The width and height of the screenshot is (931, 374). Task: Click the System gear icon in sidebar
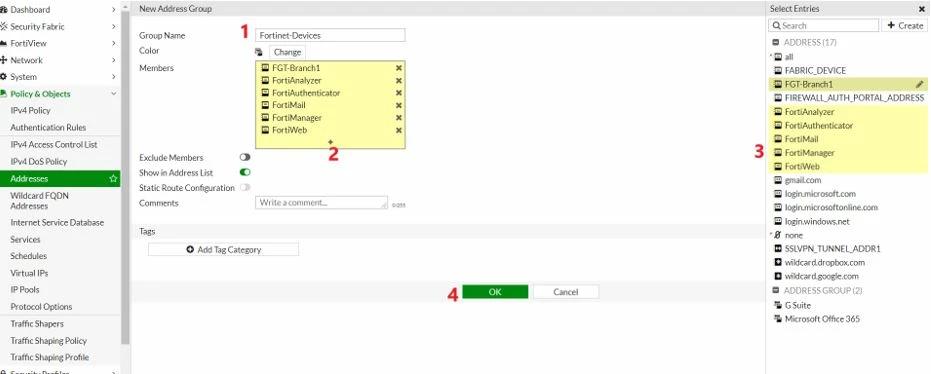4,77
